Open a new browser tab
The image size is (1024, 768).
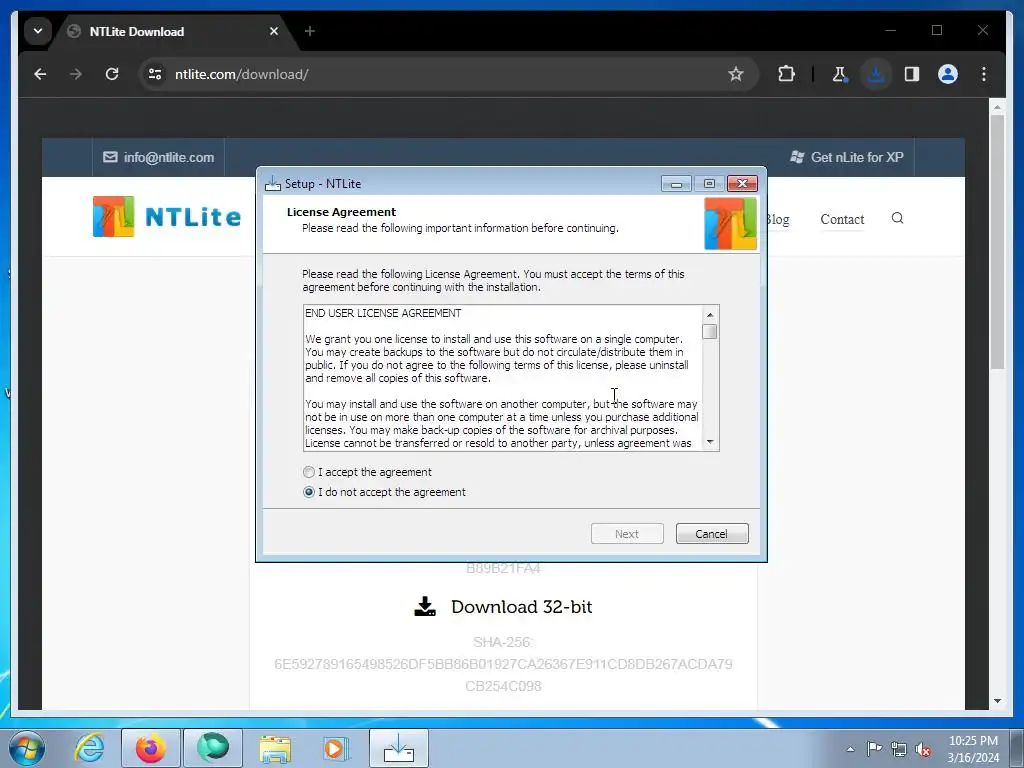click(x=310, y=31)
